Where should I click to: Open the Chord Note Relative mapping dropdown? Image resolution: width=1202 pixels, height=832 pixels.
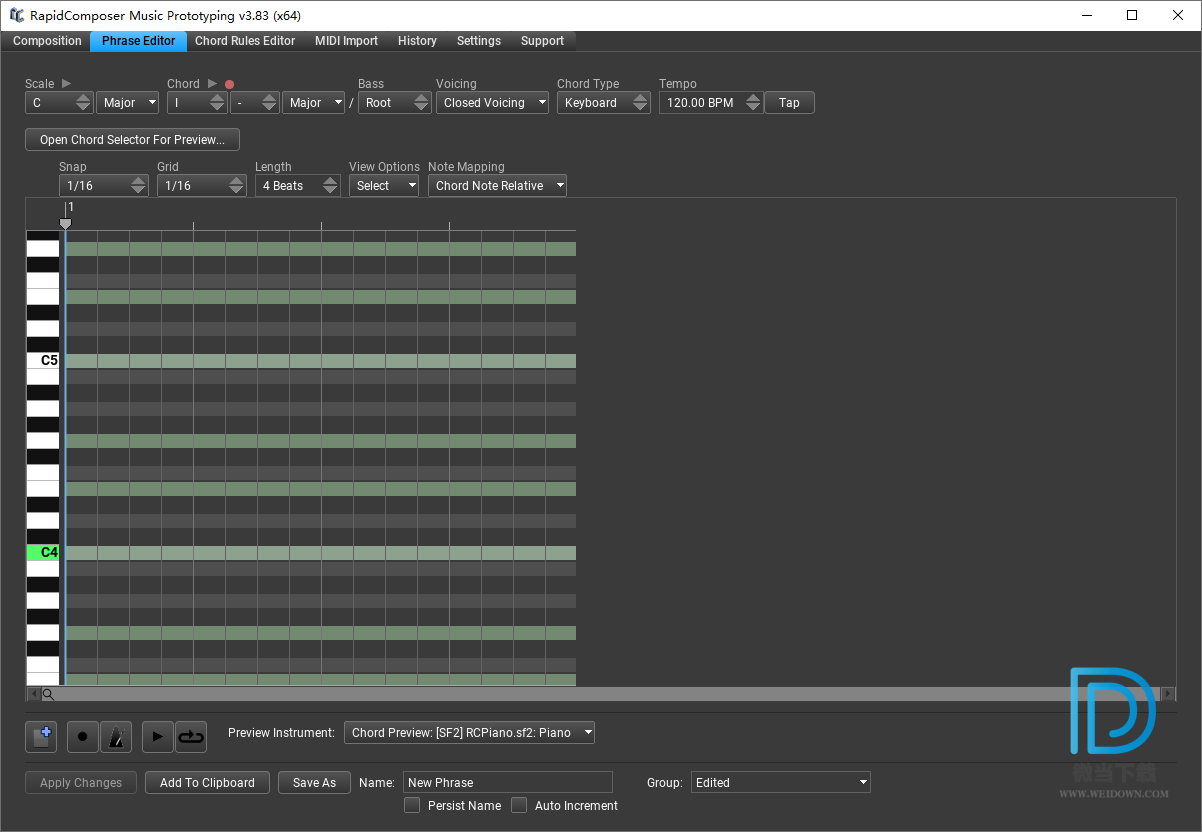pos(497,186)
